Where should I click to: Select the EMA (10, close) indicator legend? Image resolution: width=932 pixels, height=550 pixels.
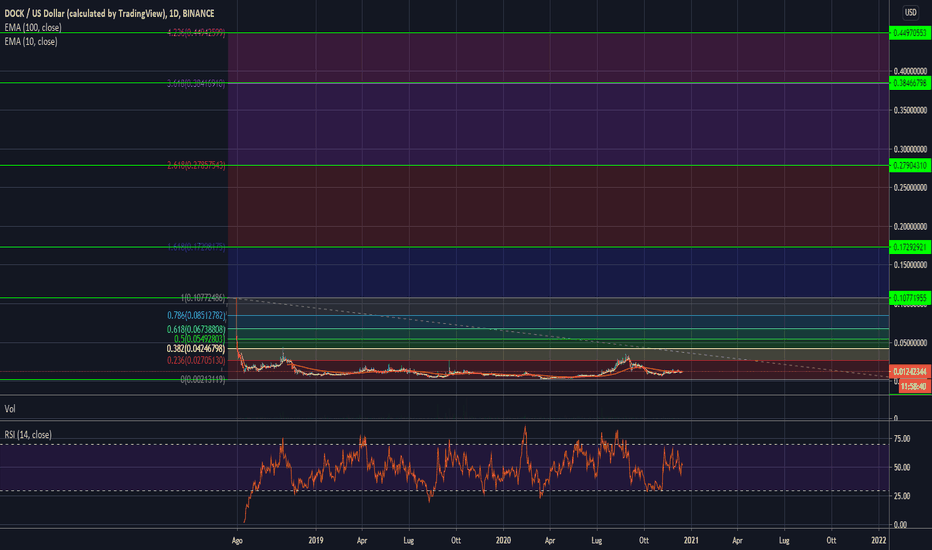(x=31, y=42)
